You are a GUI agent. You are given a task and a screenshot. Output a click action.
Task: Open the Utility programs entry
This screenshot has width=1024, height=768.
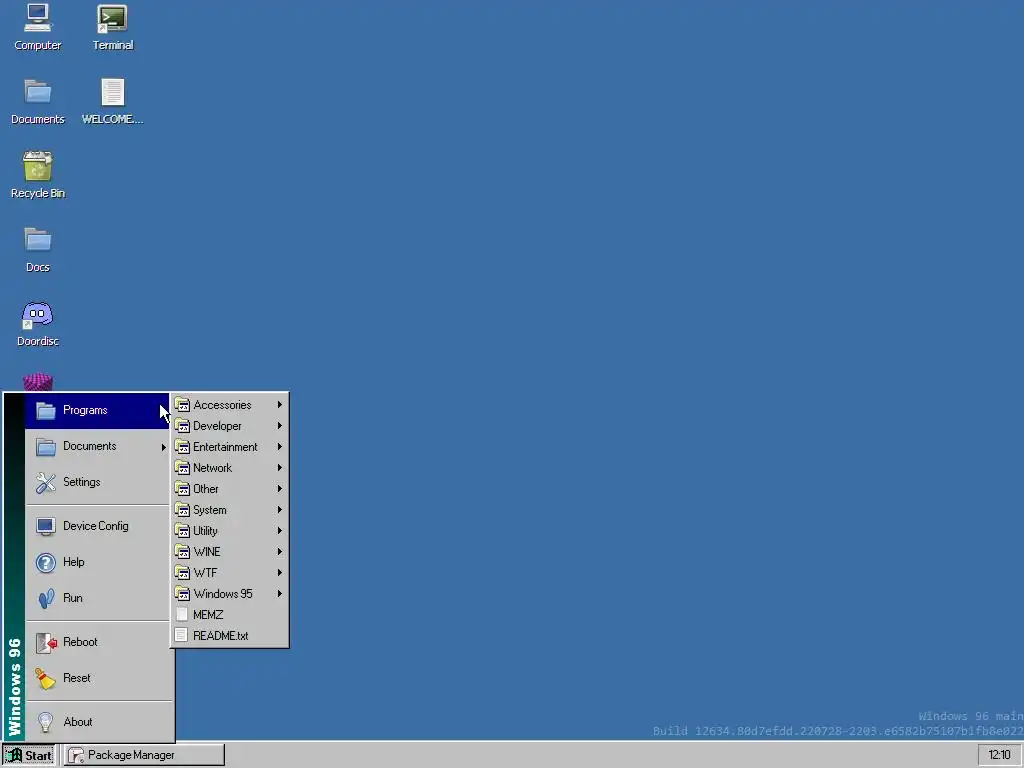229,530
